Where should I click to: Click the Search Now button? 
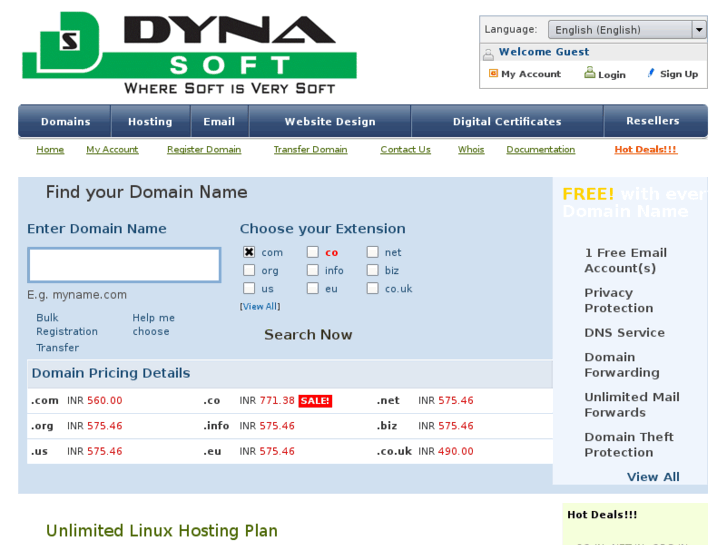pos(308,334)
